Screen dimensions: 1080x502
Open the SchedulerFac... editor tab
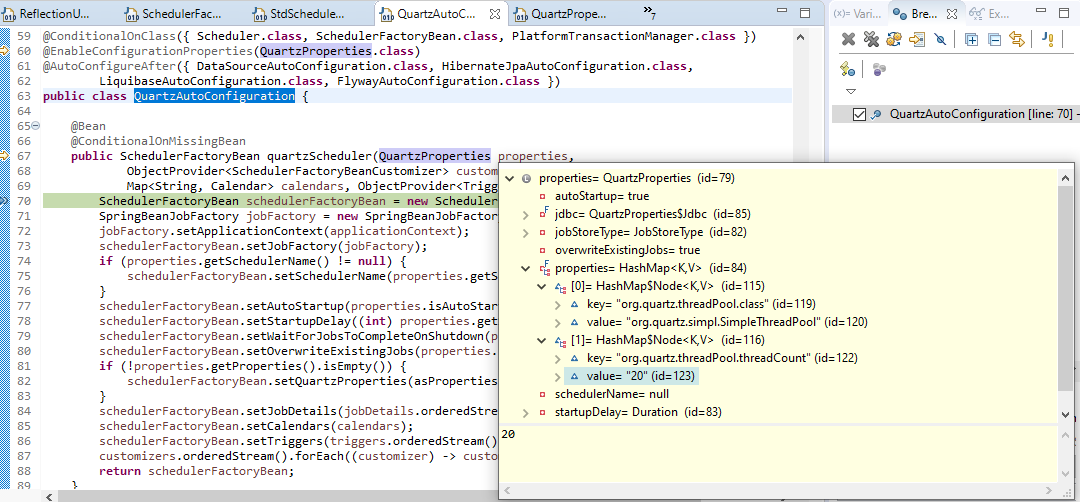coord(172,13)
